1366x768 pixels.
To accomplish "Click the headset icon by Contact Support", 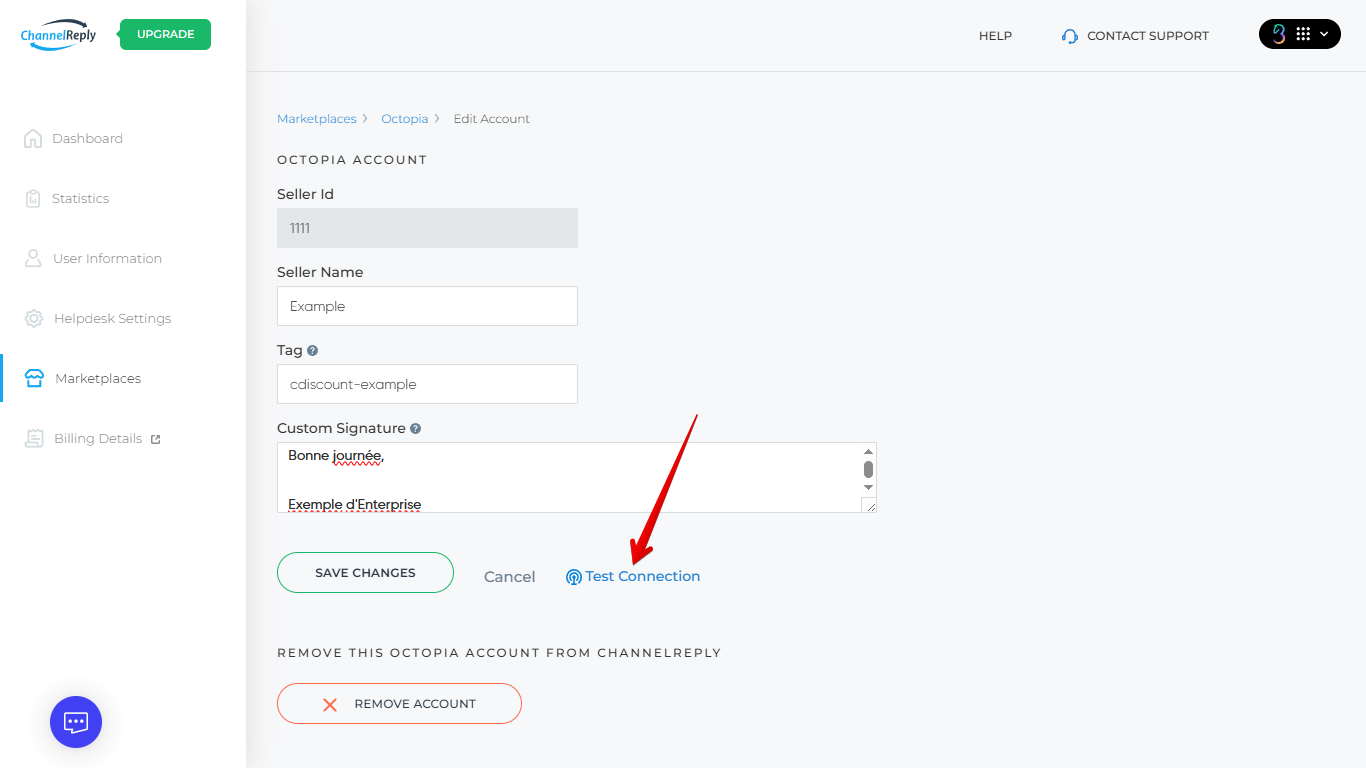I will pos(1070,36).
